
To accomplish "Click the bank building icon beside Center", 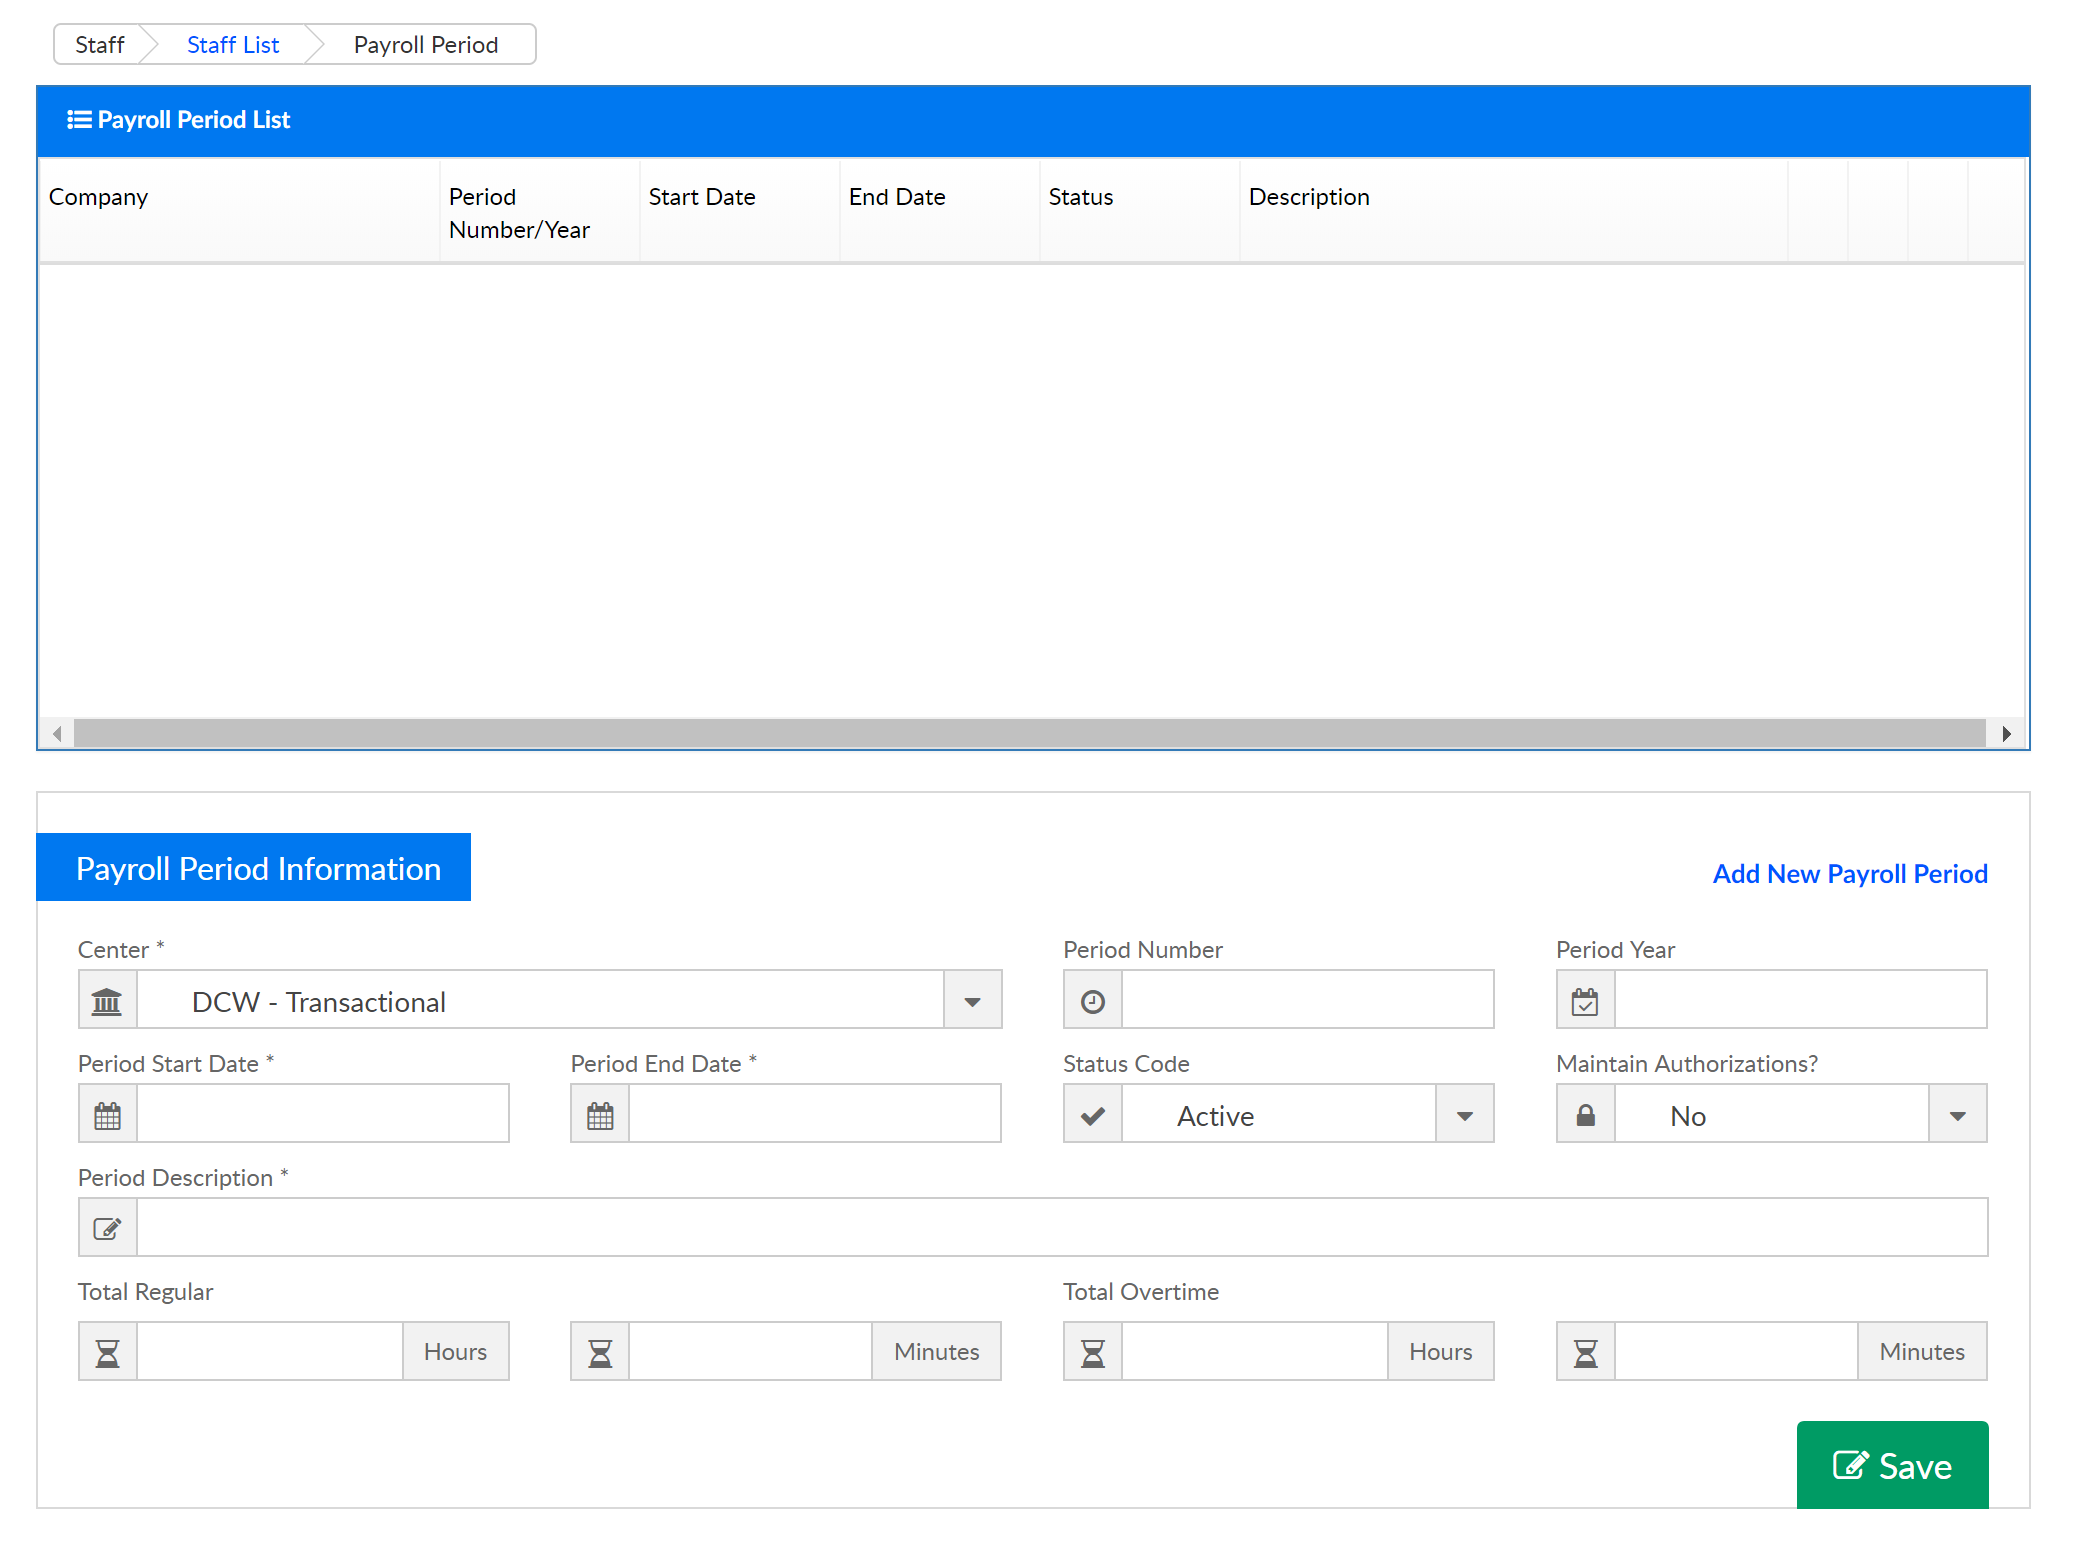I will tap(107, 1001).
